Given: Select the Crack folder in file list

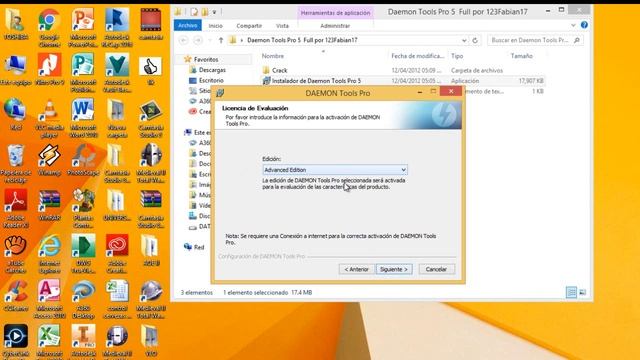Looking at the screenshot, I should click(x=280, y=70).
